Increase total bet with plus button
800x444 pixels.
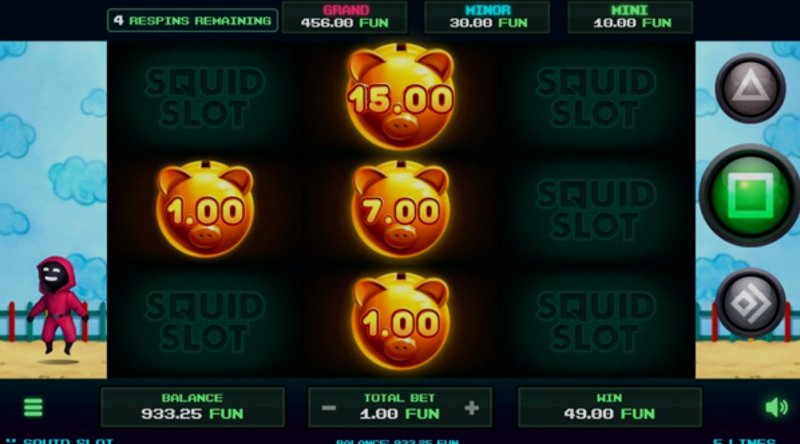472,408
